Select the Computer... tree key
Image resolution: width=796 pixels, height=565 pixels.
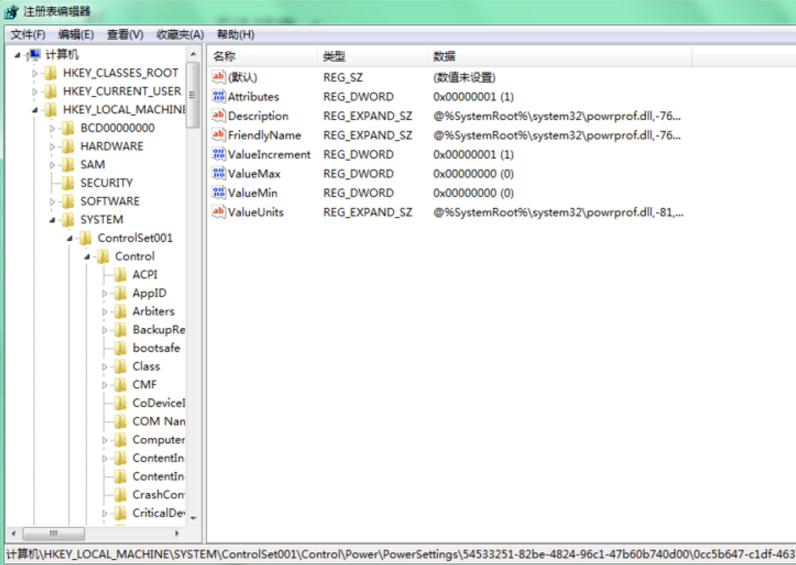(159, 440)
